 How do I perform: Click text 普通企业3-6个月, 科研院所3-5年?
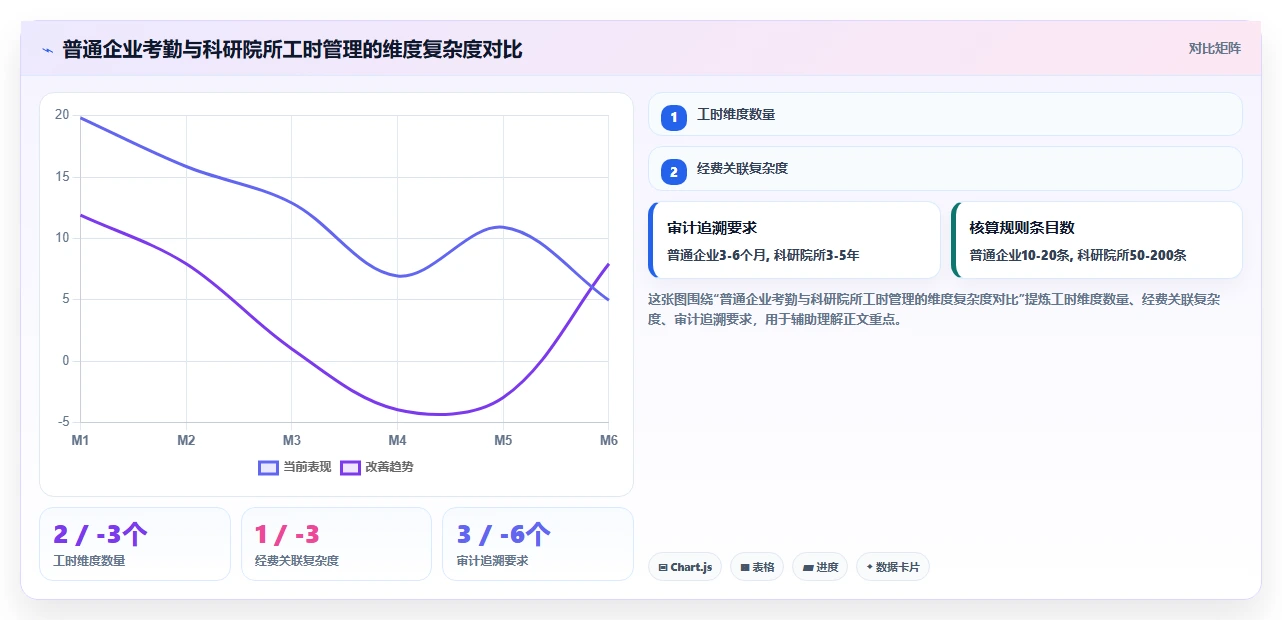pos(763,255)
